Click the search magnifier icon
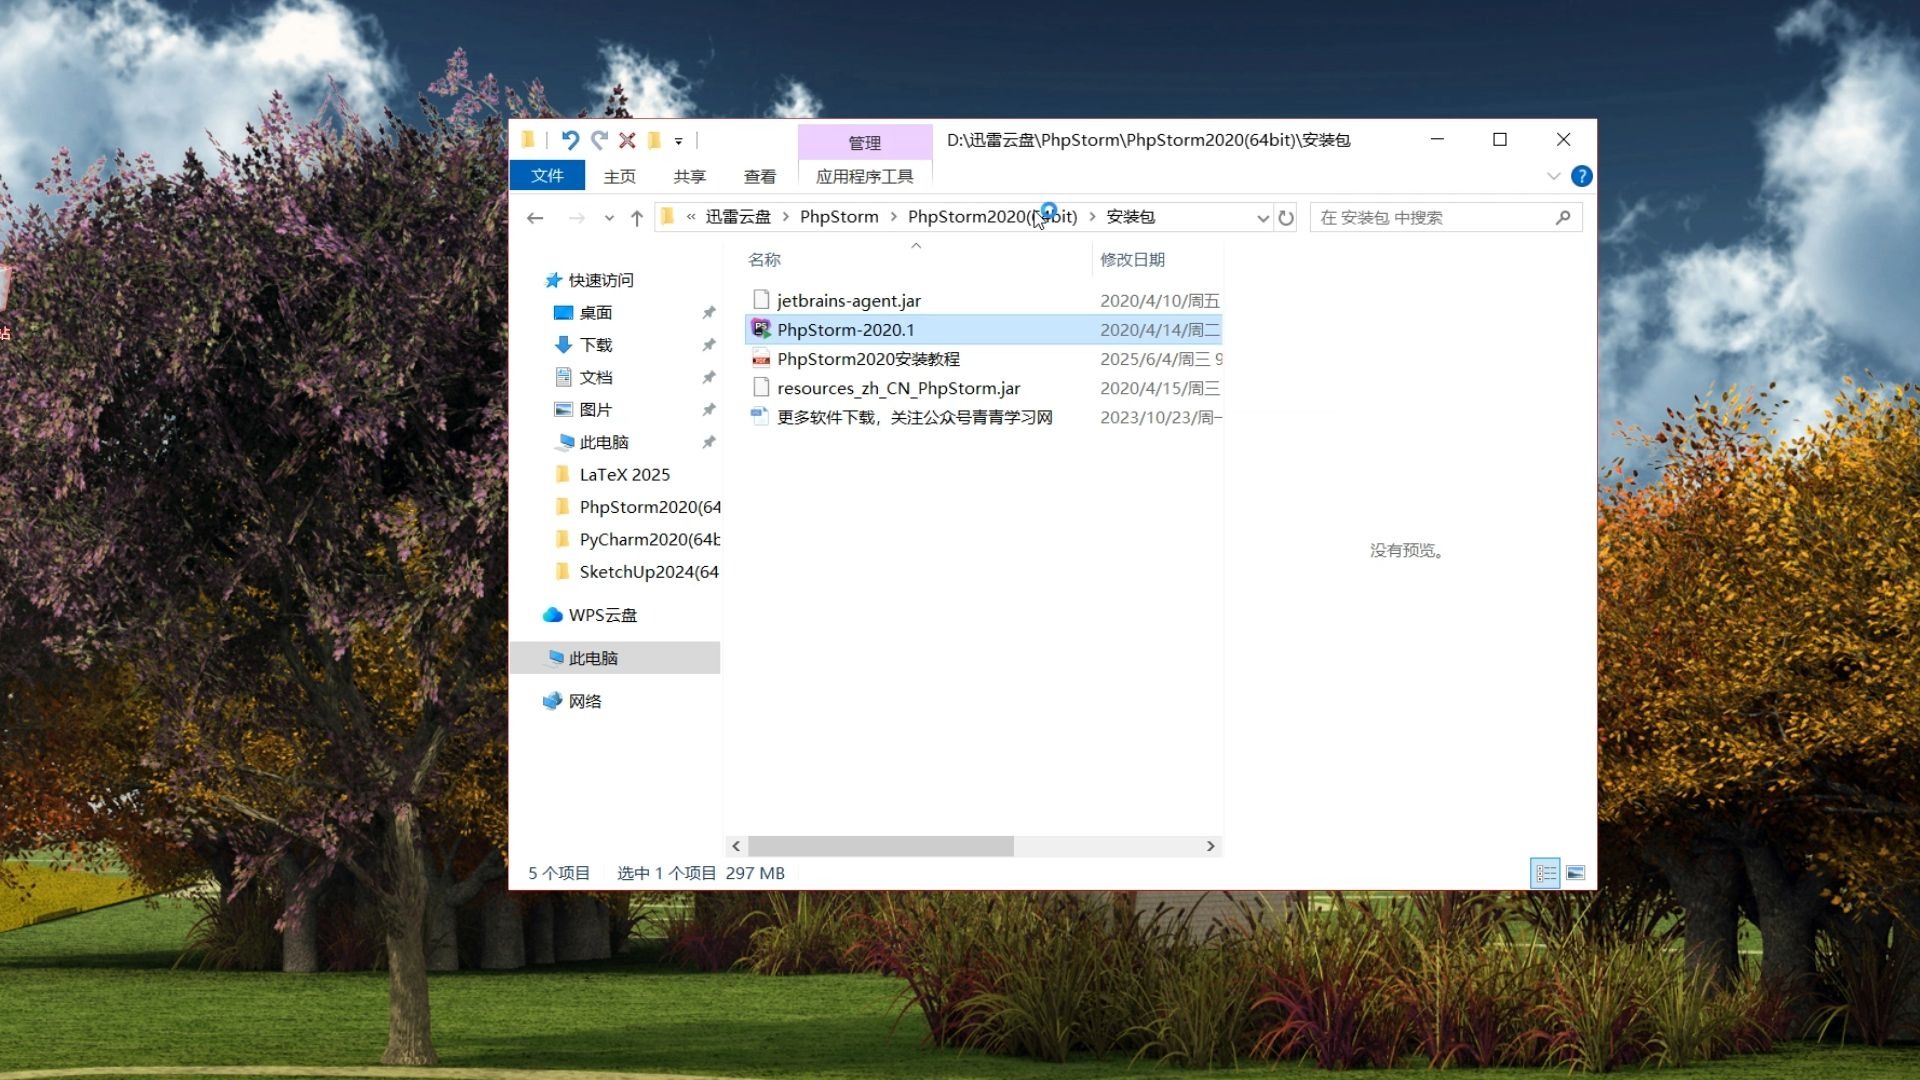 tap(1563, 217)
